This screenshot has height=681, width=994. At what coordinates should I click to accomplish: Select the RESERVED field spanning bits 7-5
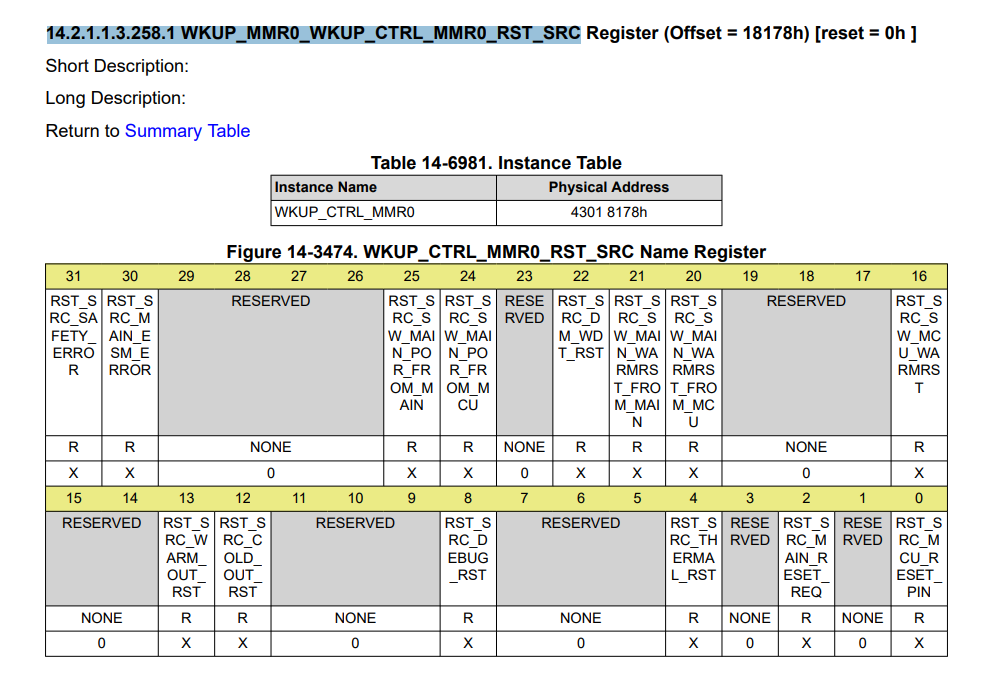click(581, 558)
